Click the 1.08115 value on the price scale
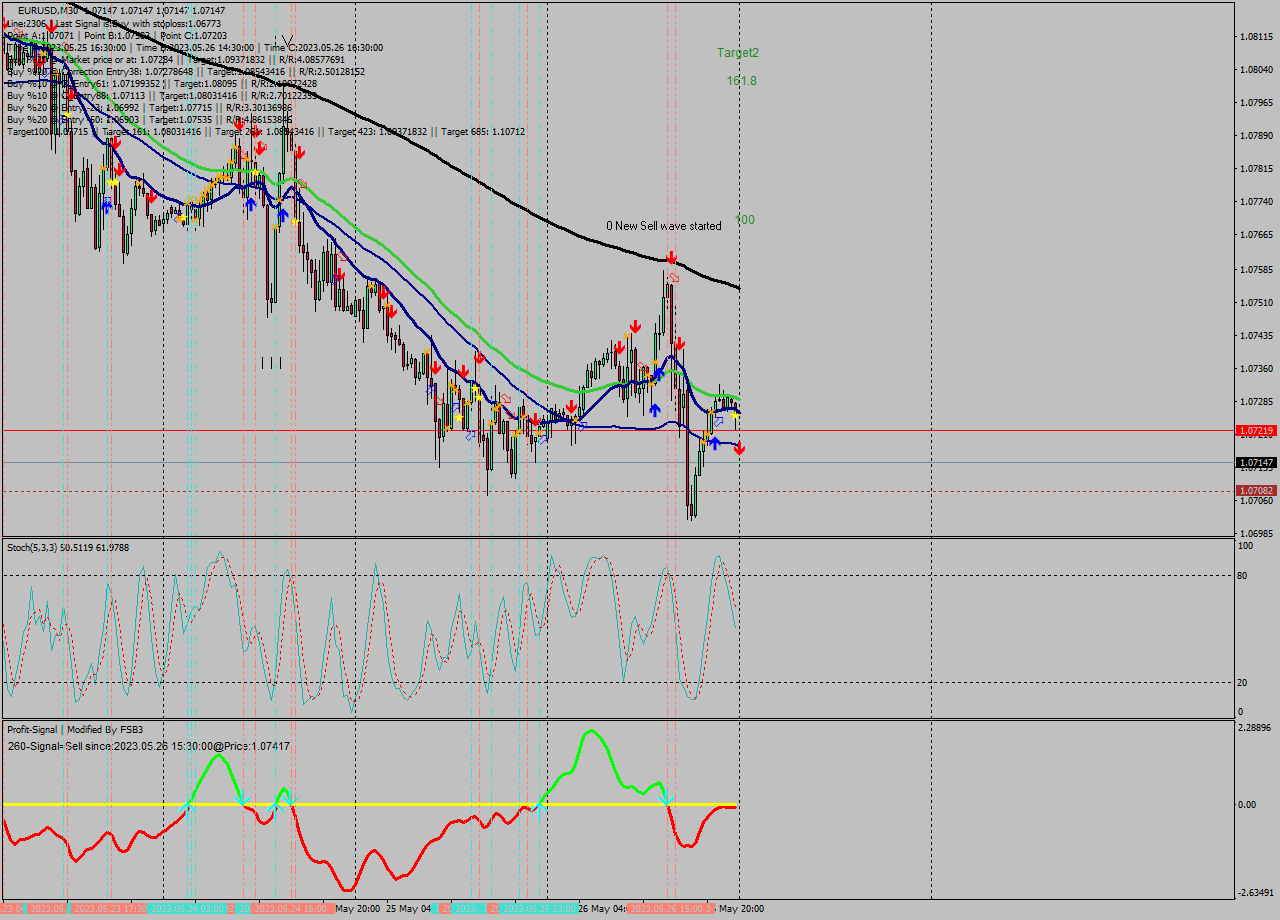Screen dimensions: 1280x920 pyautogui.click(x=1257, y=37)
